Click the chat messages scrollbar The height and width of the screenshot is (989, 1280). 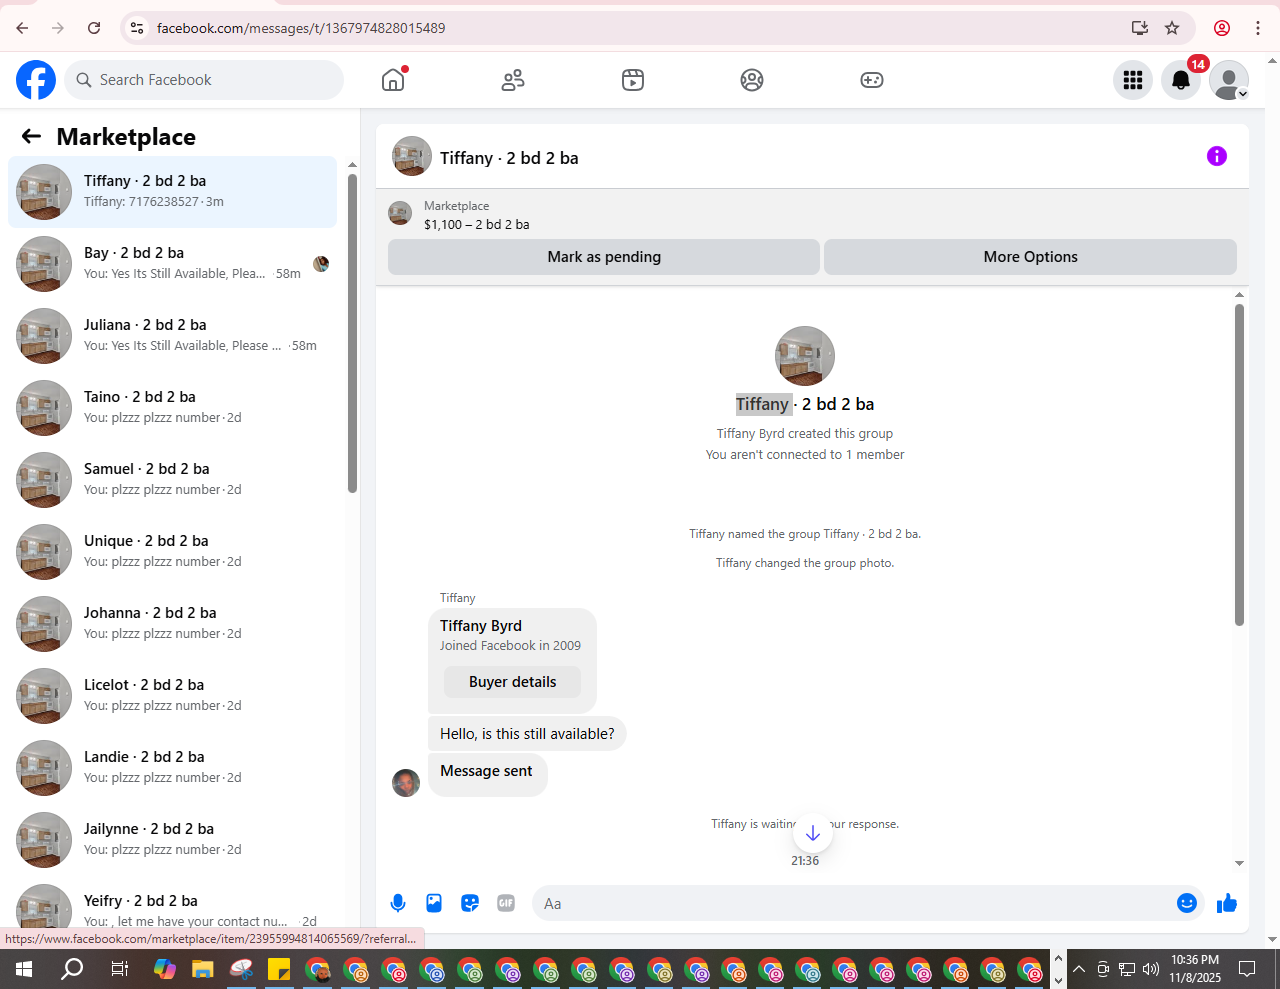[1239, 465]
